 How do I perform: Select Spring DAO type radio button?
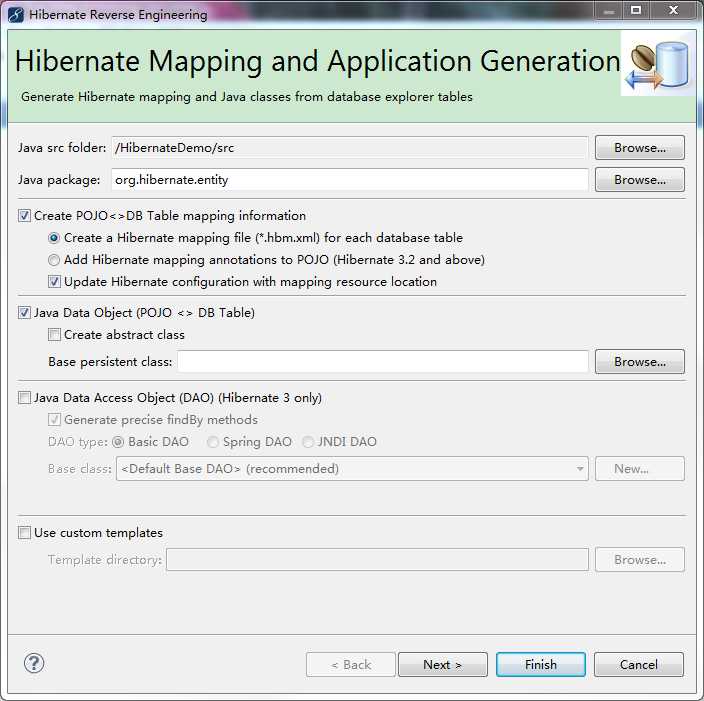[x=213, y=442]
